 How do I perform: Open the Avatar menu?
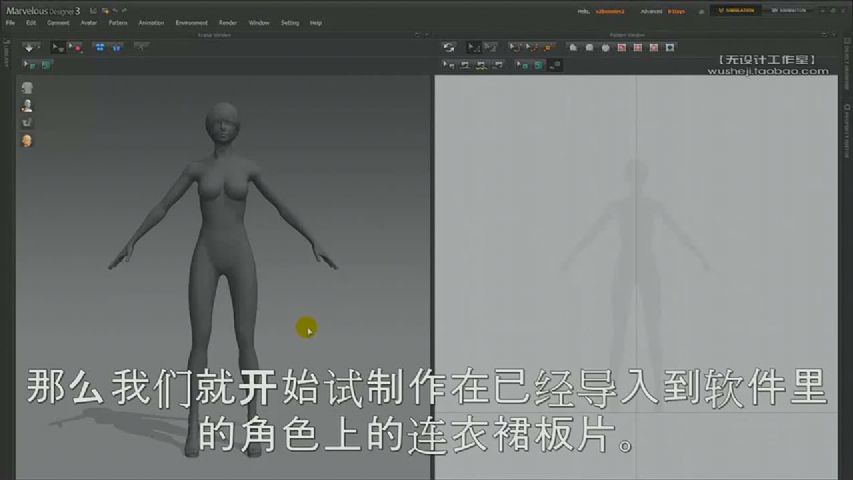89,23
